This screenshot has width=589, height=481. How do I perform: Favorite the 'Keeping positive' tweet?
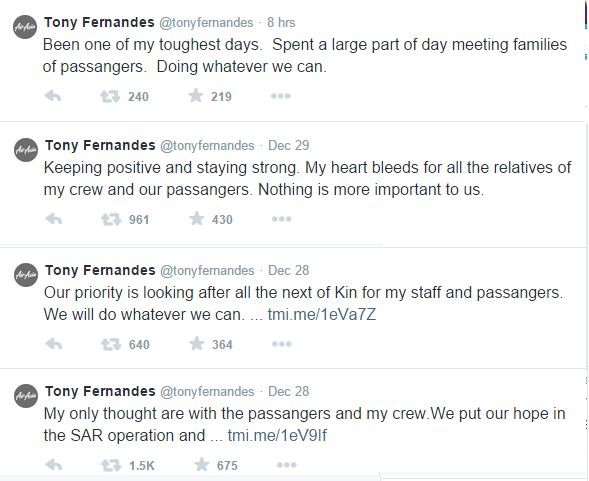[x=196, y=218]
